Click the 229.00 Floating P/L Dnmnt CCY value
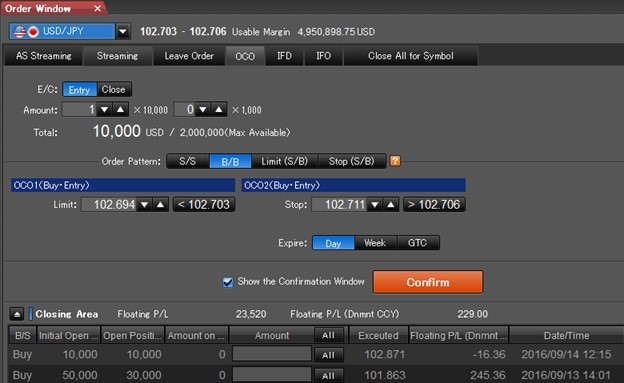624x383 pixels. 472,314
